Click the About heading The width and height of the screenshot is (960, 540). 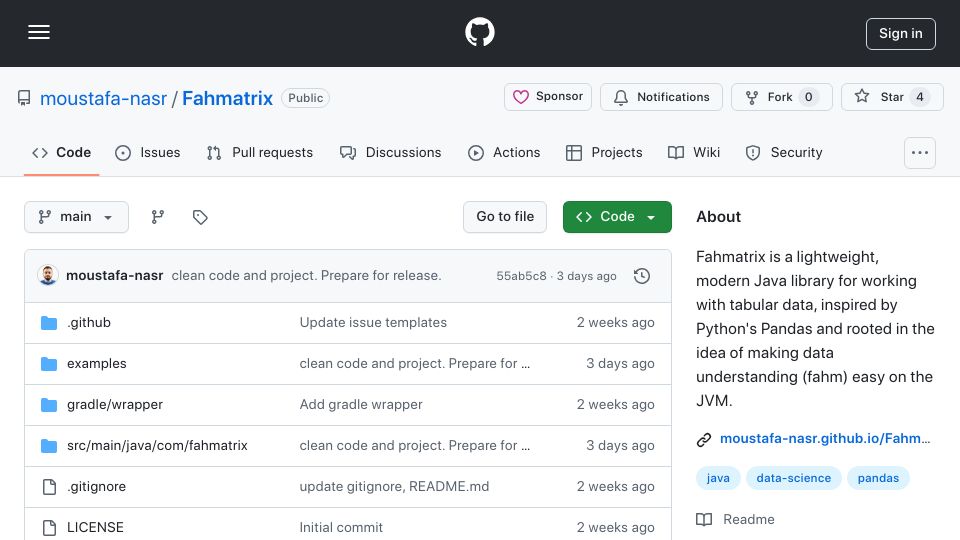click(718, 217)
